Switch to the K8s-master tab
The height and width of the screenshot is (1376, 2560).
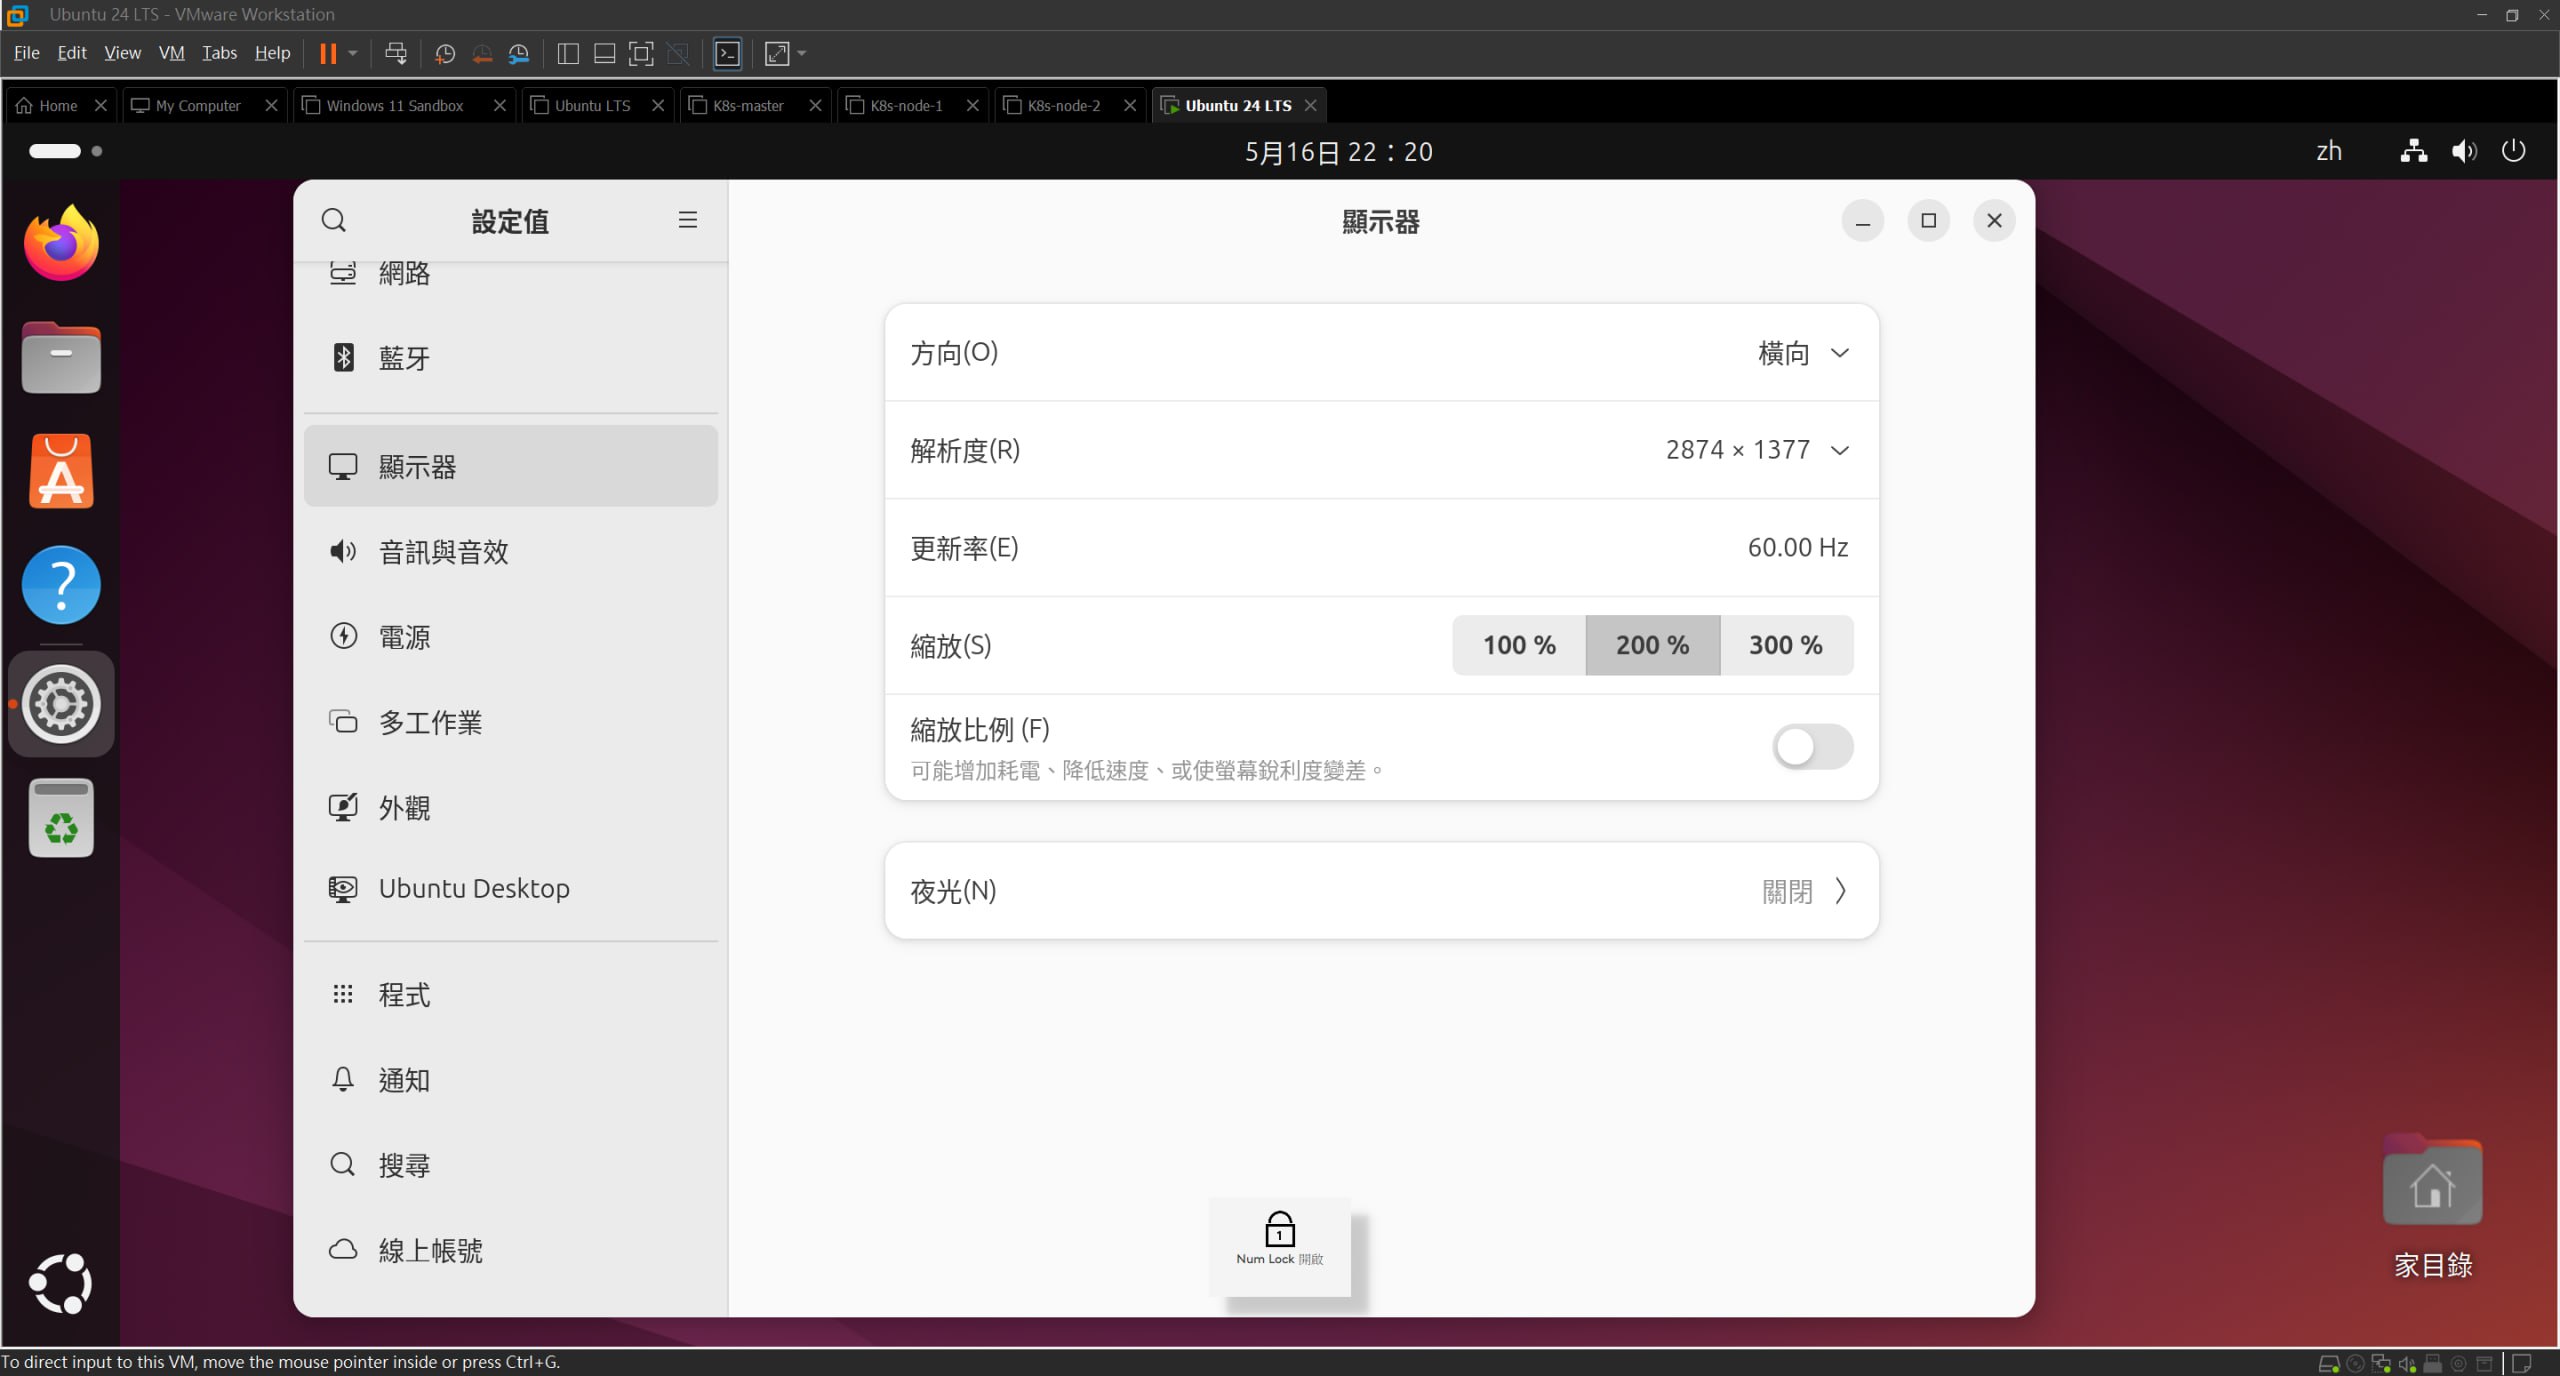coord(747,106)
